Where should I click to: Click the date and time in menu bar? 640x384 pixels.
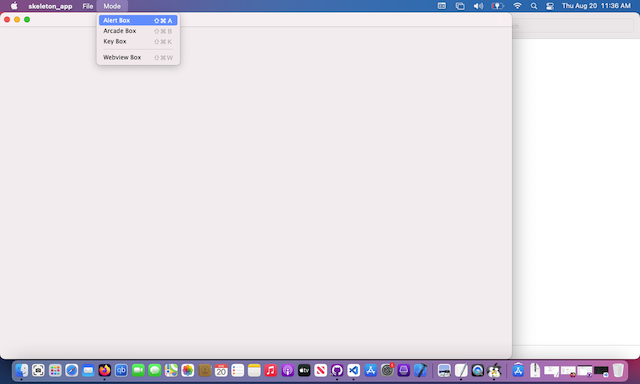point(596,6)
